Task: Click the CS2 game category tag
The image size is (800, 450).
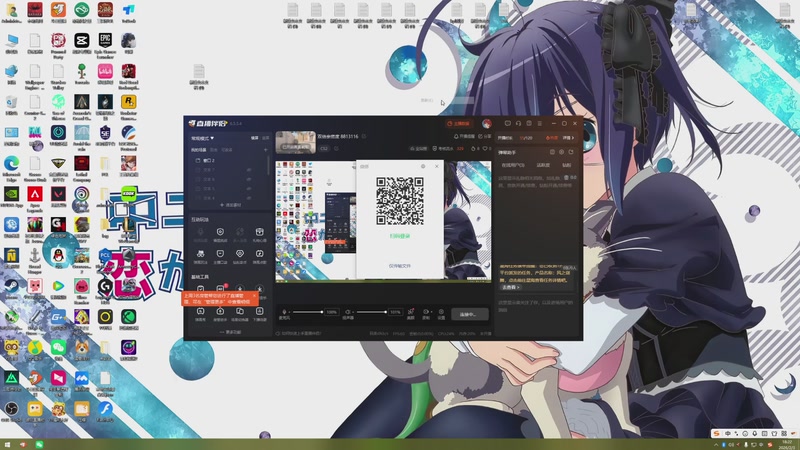Action: [x=324, y=148]
